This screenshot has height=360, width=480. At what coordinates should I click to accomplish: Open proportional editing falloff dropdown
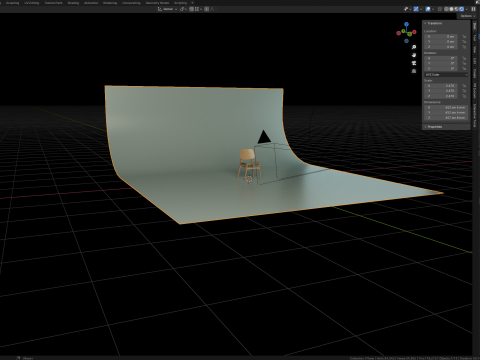coord(214,9)
